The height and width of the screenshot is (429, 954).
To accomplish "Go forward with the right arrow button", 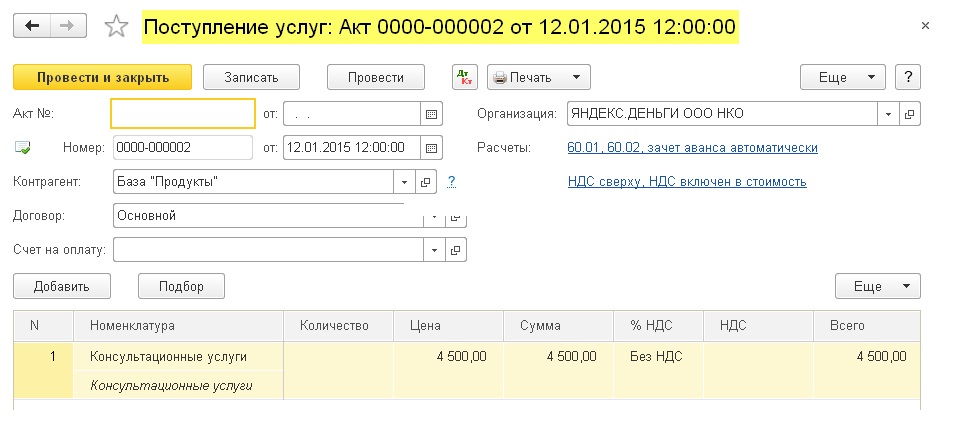I will (x=68, y=26).
